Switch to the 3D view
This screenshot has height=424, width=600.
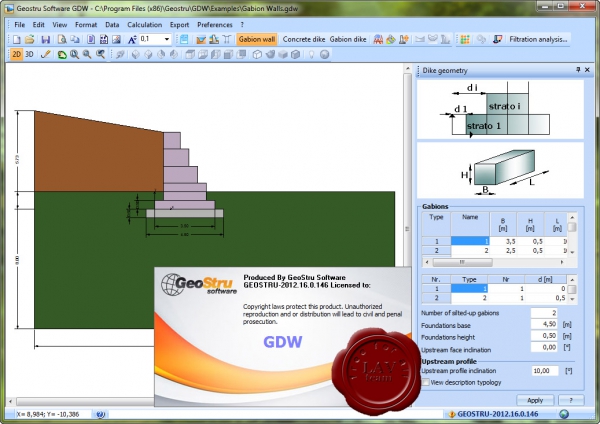click(29, 54)
